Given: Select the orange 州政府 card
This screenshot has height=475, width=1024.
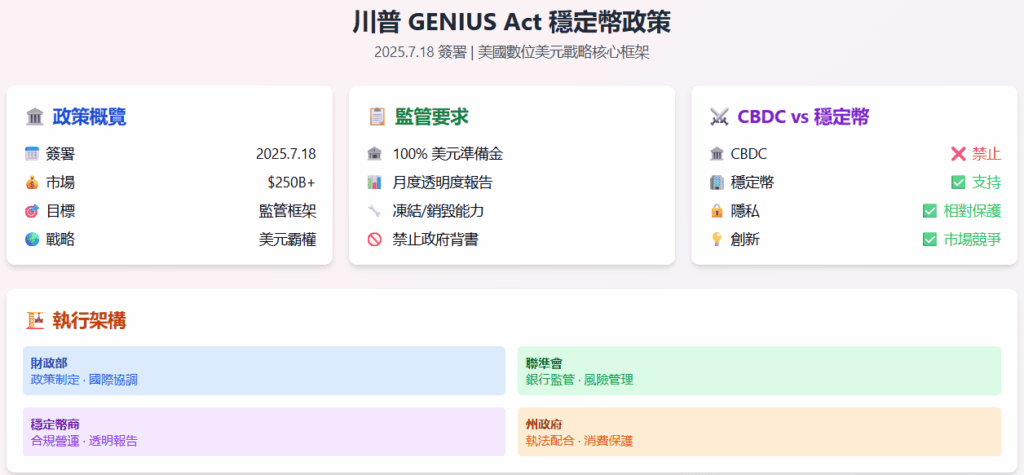Looking at the screenshot, I should [759, 432].
